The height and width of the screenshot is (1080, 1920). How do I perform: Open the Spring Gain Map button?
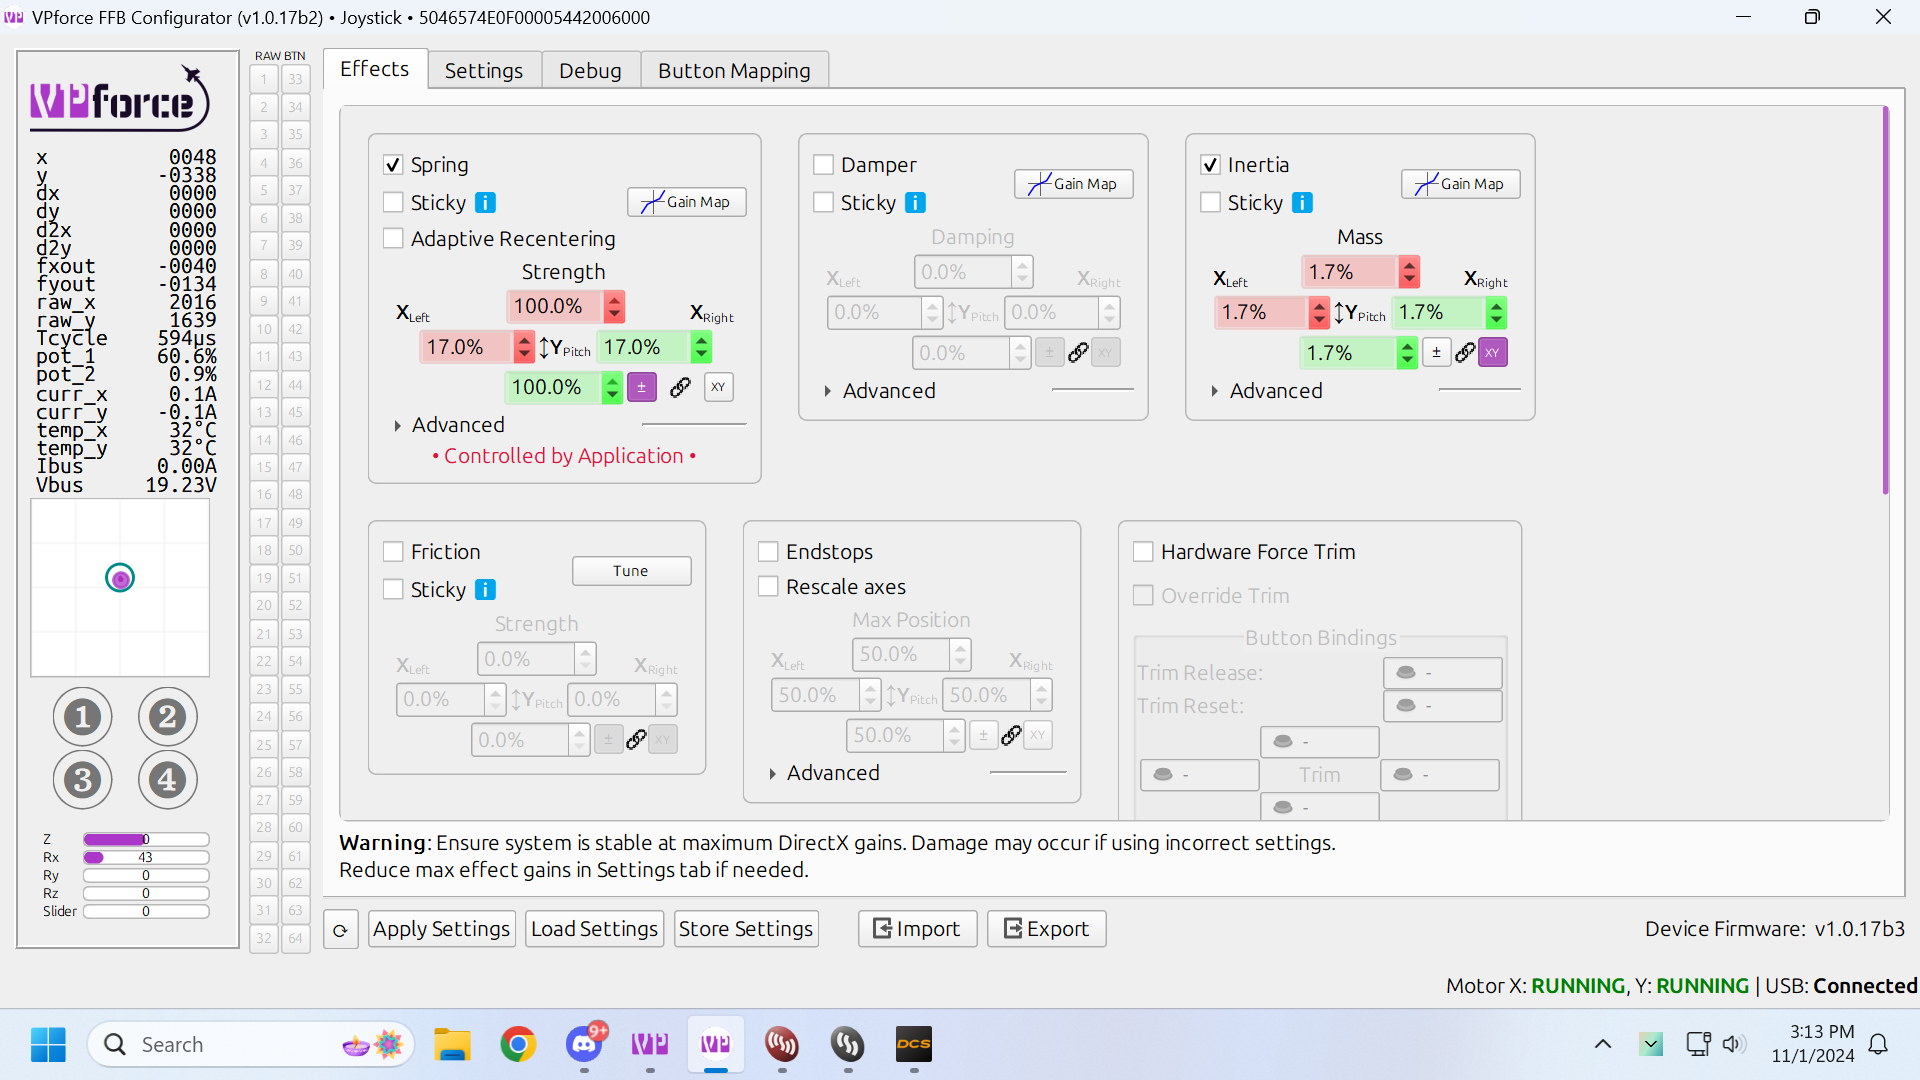687,202
